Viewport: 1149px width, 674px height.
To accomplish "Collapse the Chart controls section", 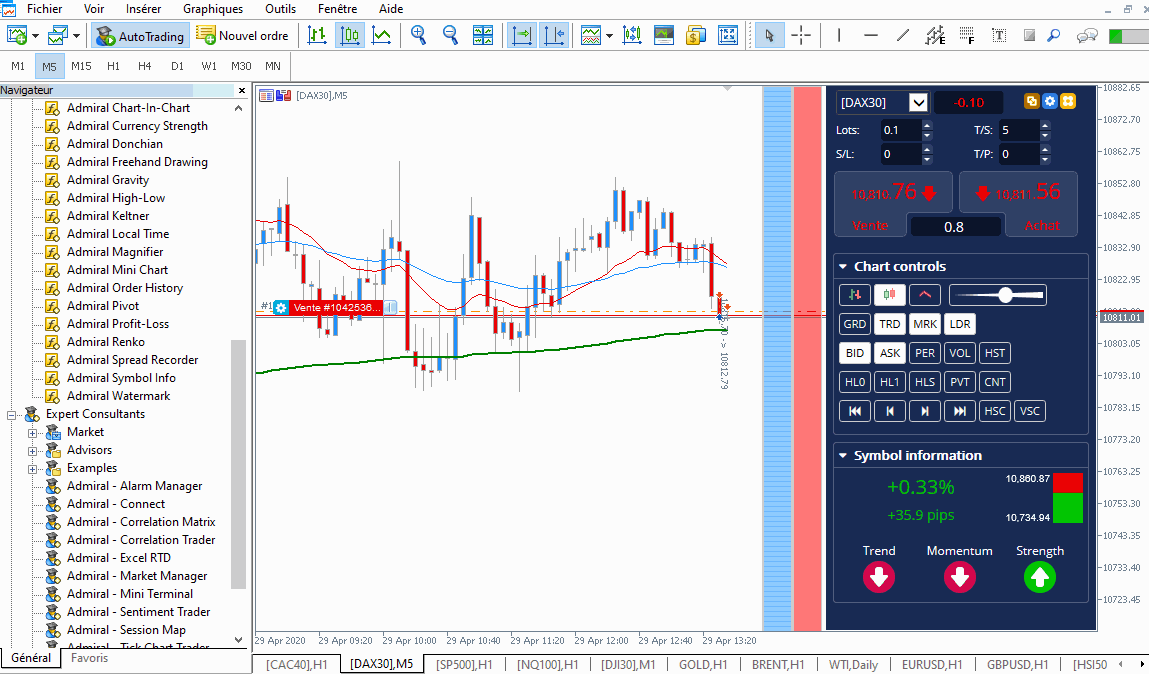I will (x=843, y=267).
